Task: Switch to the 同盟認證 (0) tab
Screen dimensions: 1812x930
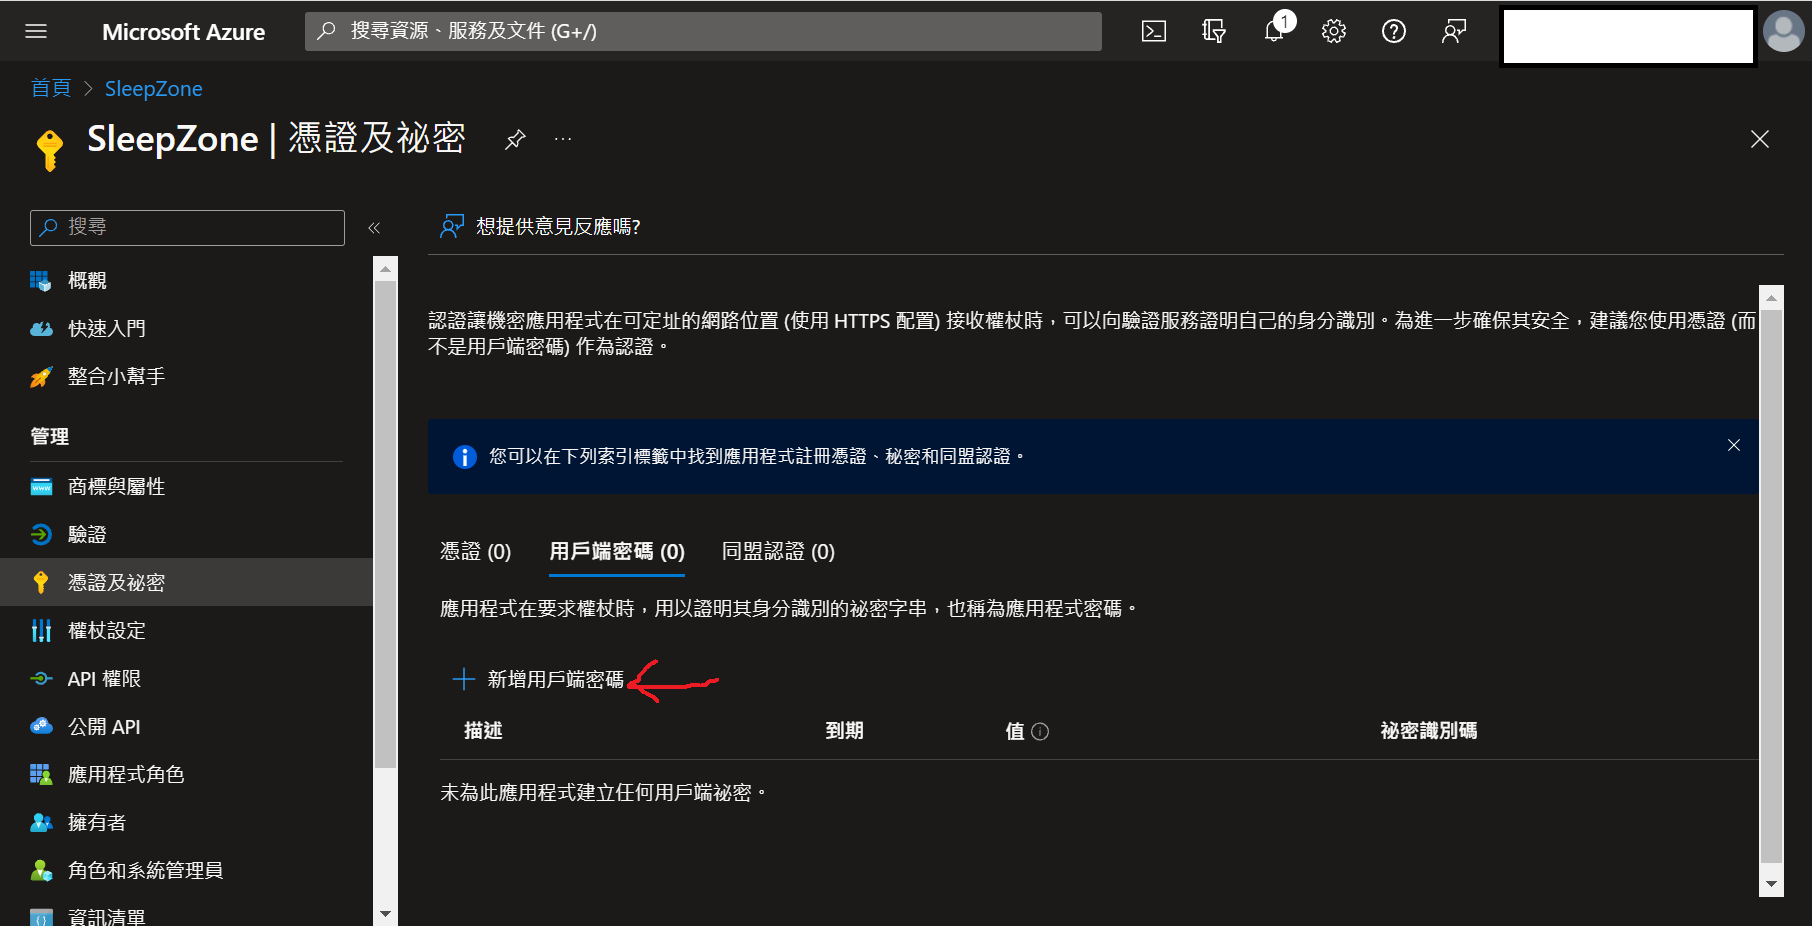Action: pyautogui.click(x=778, y=552)
